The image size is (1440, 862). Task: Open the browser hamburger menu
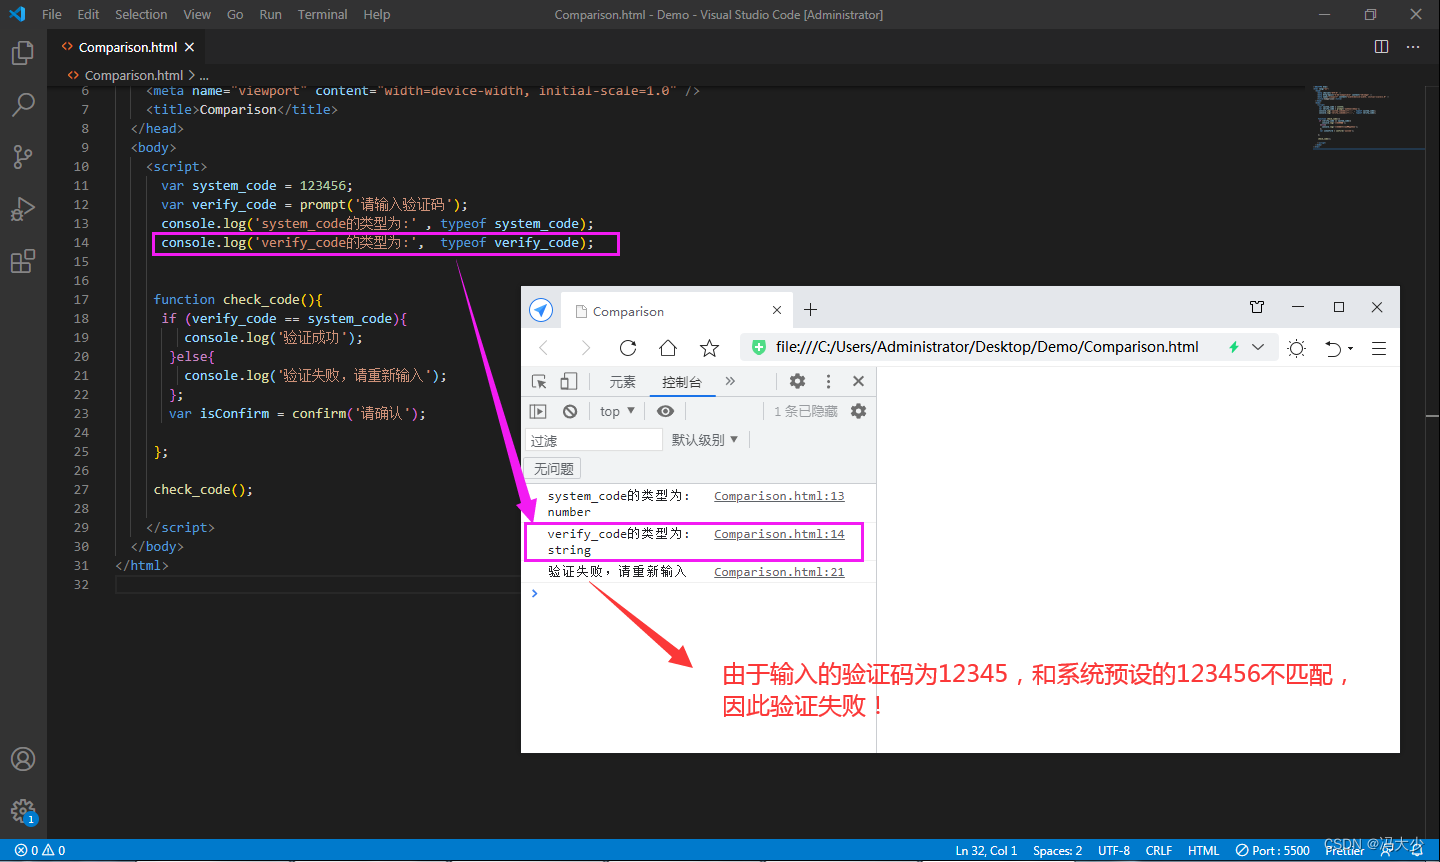click(x=1379, y=348)
